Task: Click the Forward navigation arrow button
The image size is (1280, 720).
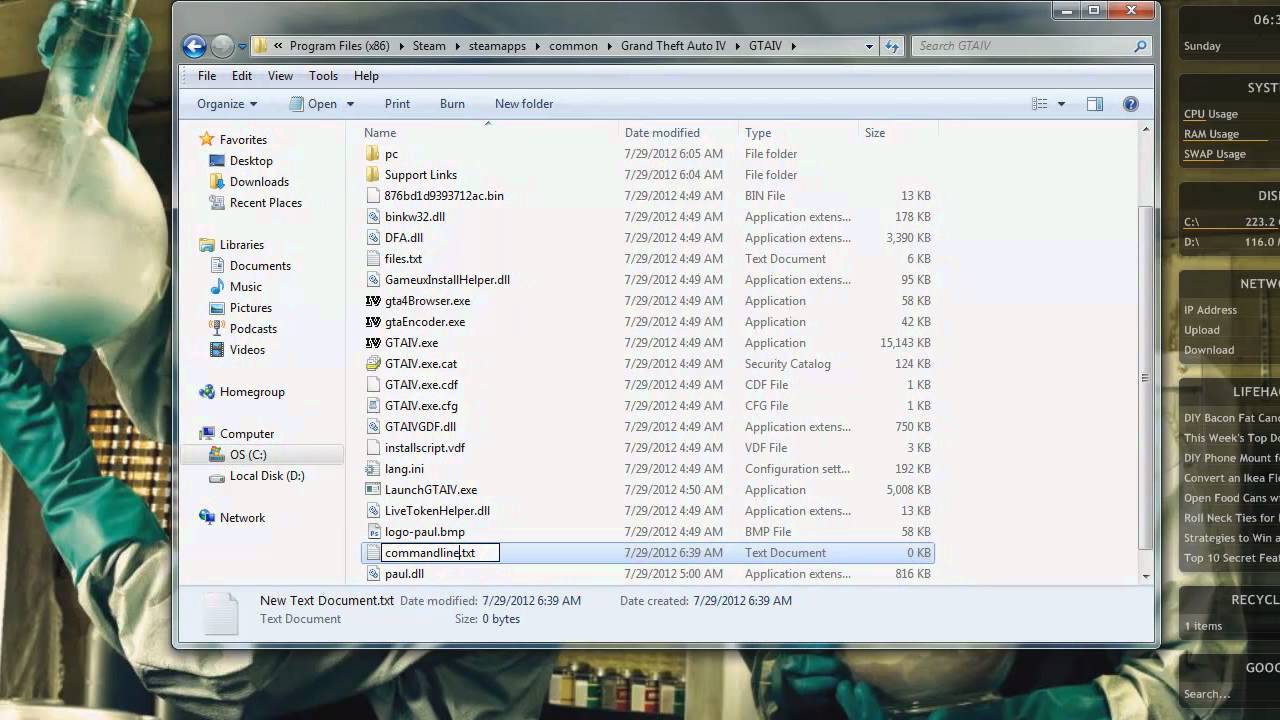Action: pos(222,46)
